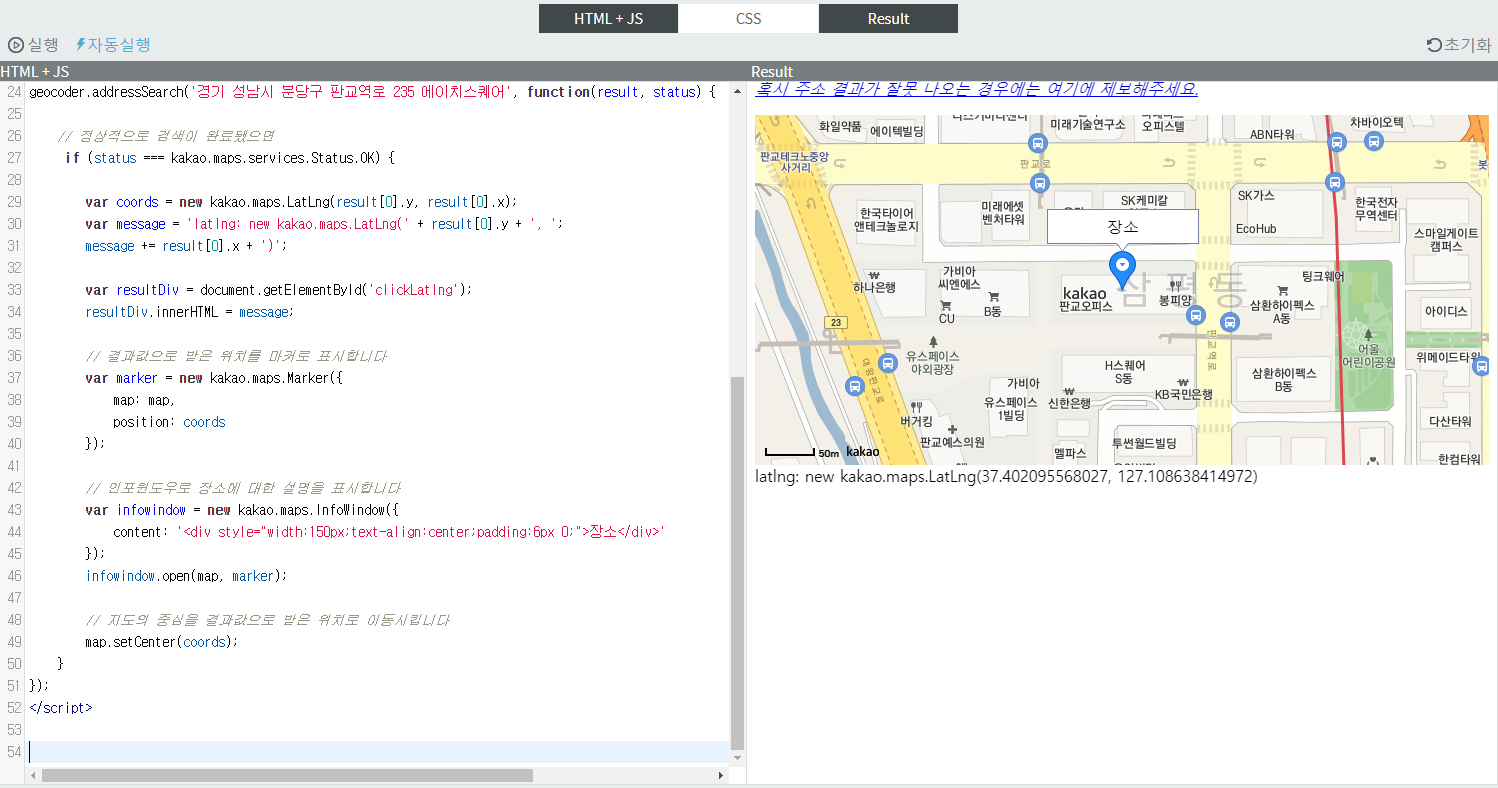This screenshot has width=1498, height=788.
Task: Click the 투썬월드빌딩 map label
Action: click(x=1144, y=443)
